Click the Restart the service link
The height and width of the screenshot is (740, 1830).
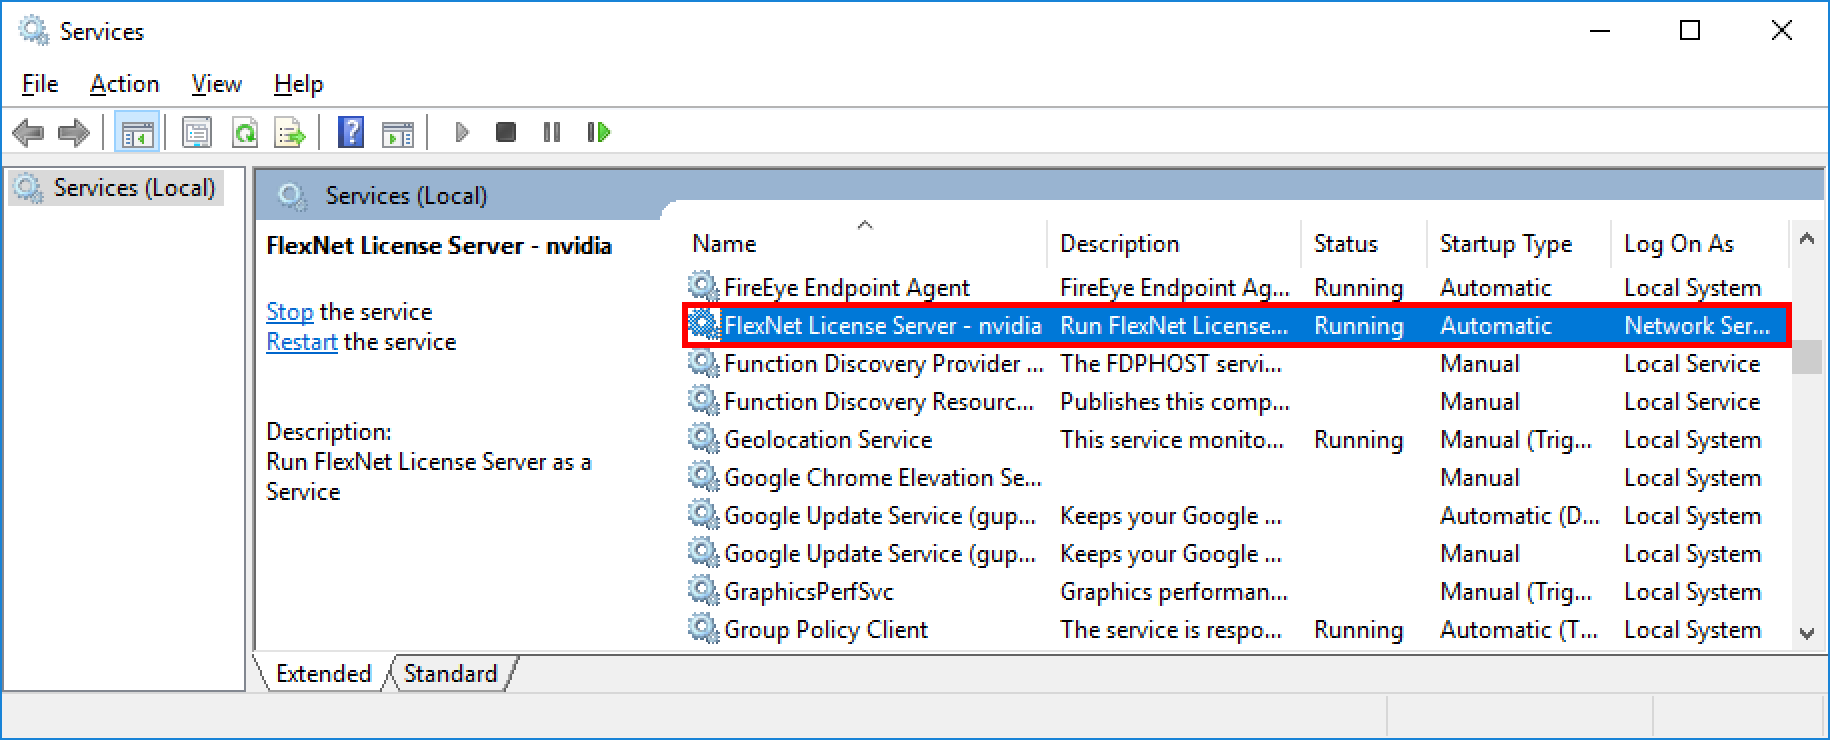point(302,342)
